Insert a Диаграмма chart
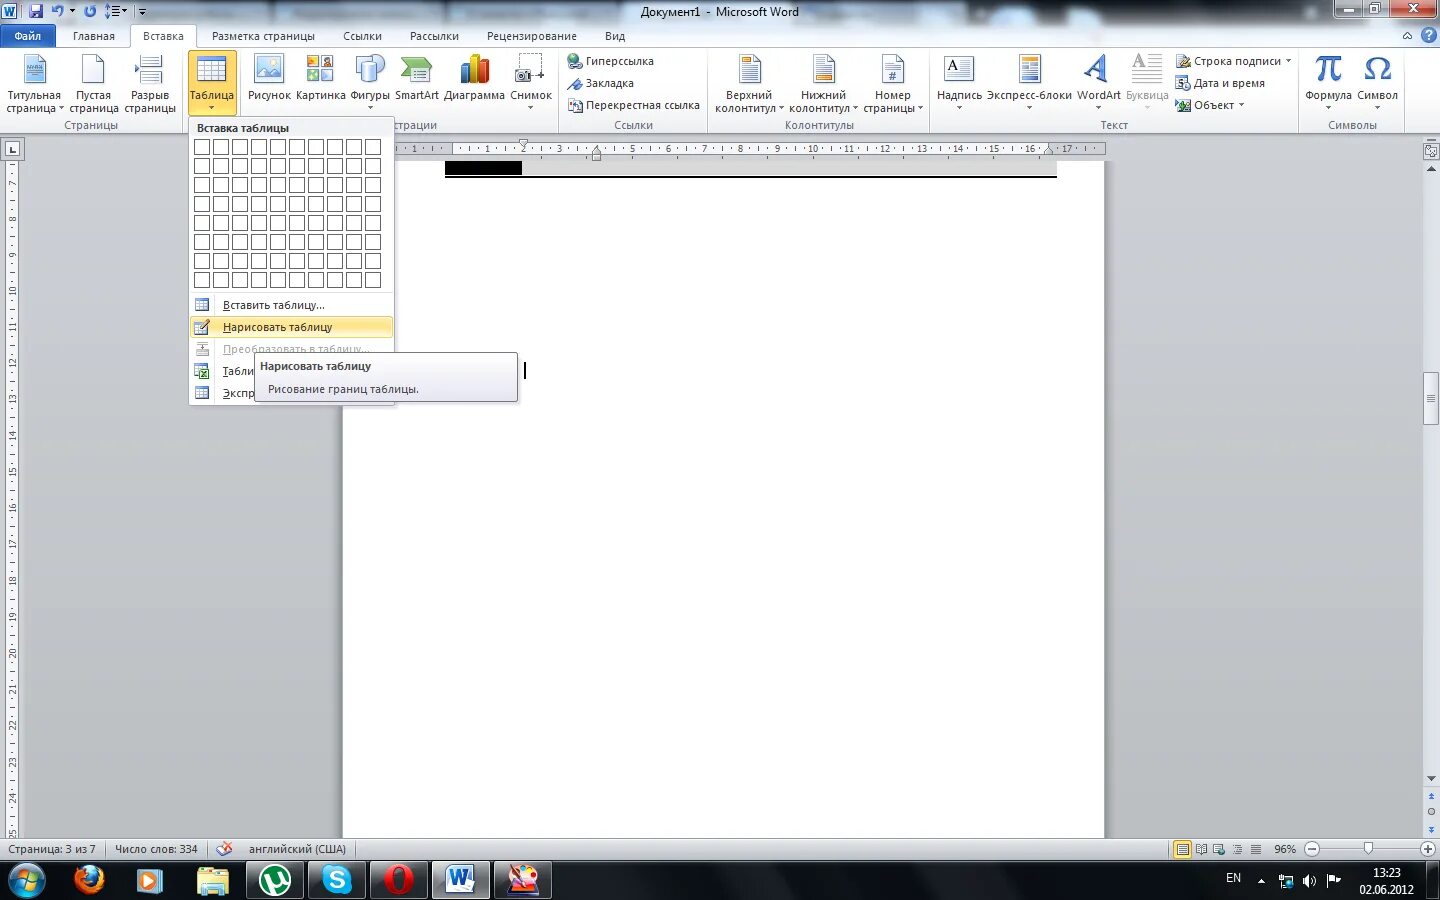The height and width of the screenshot is (900, 1440). point(474,80)
